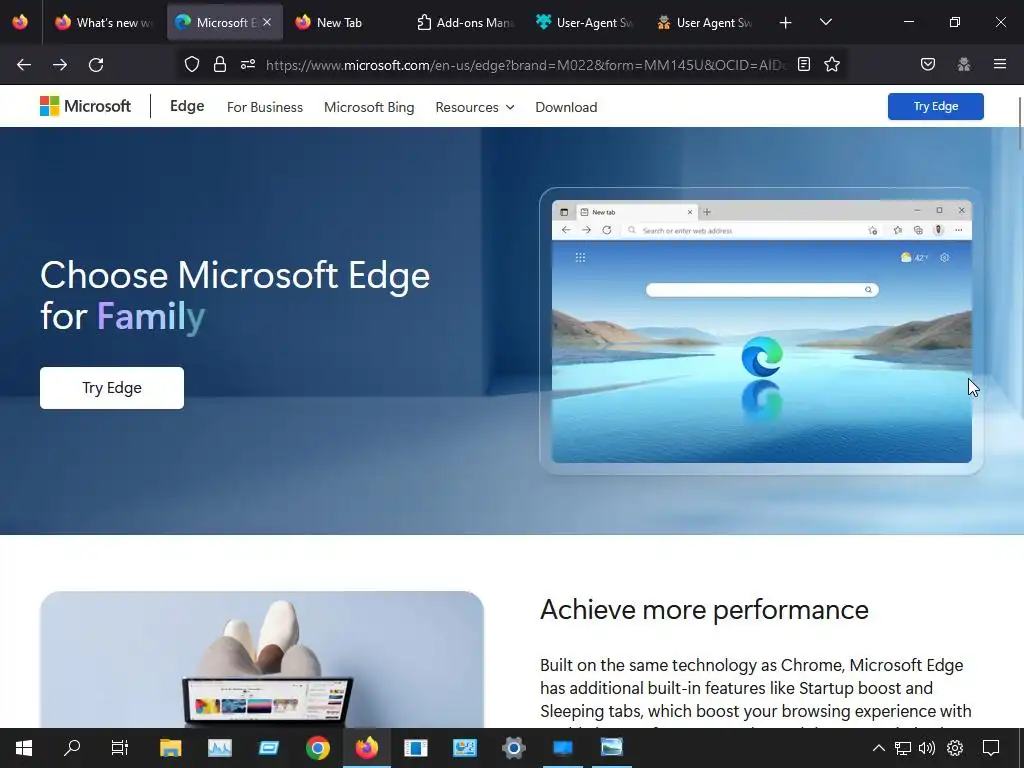Open tracking protection shield icon
The image size is (1024, 768).
point(191,64)
